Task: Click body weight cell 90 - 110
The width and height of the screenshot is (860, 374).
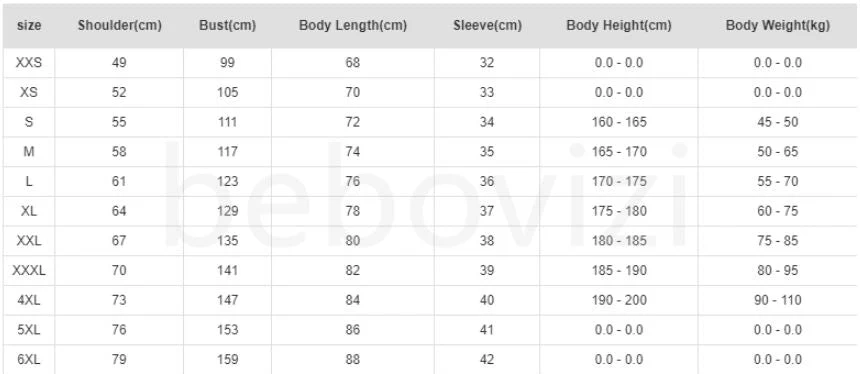Action: pos(778,300)
